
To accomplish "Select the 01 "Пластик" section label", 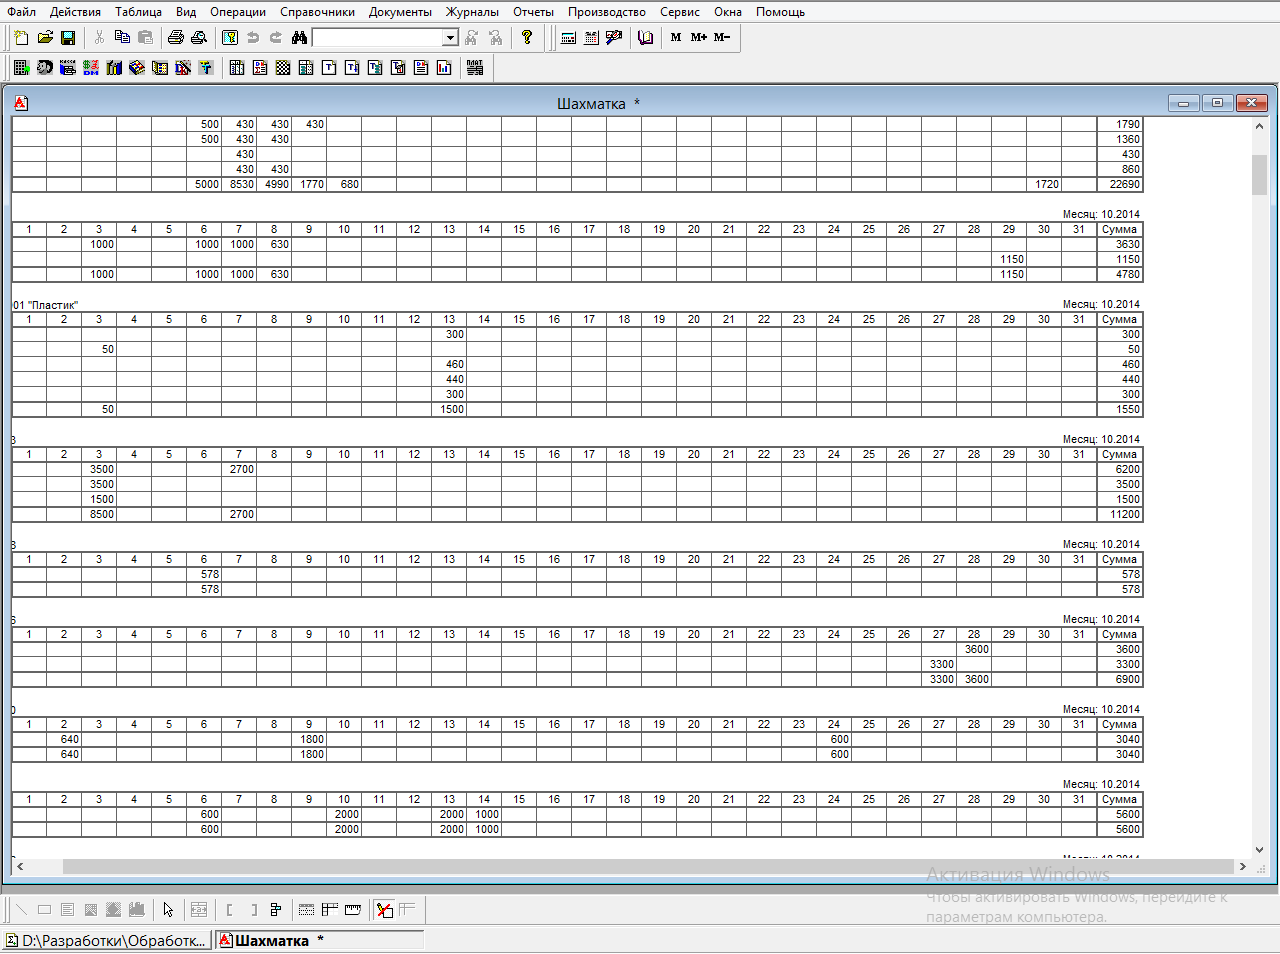I will tap(46, 305).
